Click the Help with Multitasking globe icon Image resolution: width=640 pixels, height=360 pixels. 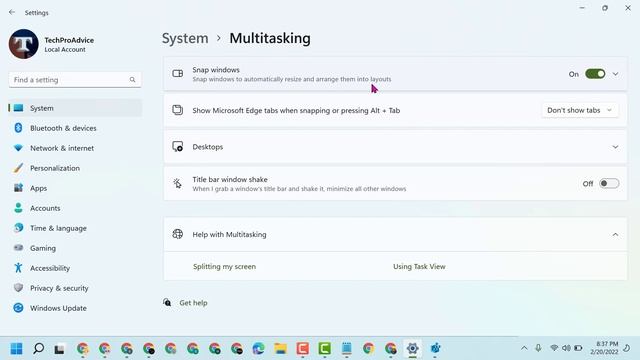pos(178,234)
